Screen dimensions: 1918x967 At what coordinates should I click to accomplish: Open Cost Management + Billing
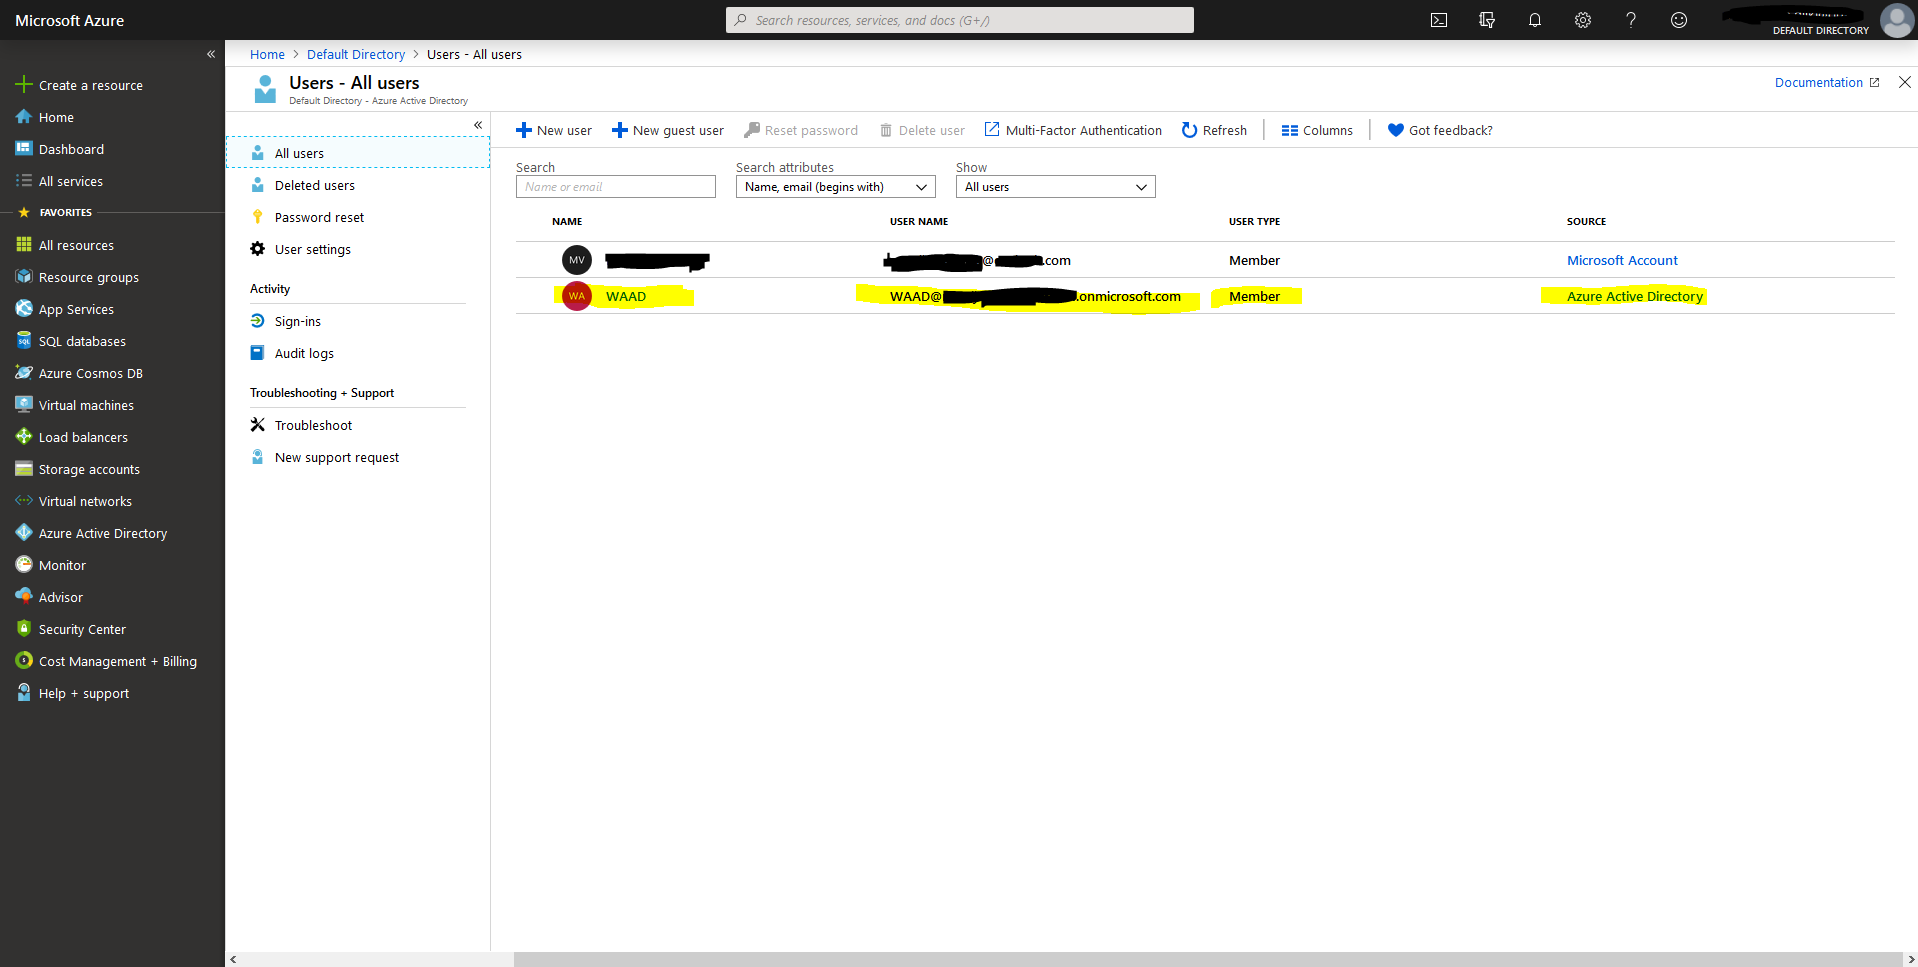106,661
